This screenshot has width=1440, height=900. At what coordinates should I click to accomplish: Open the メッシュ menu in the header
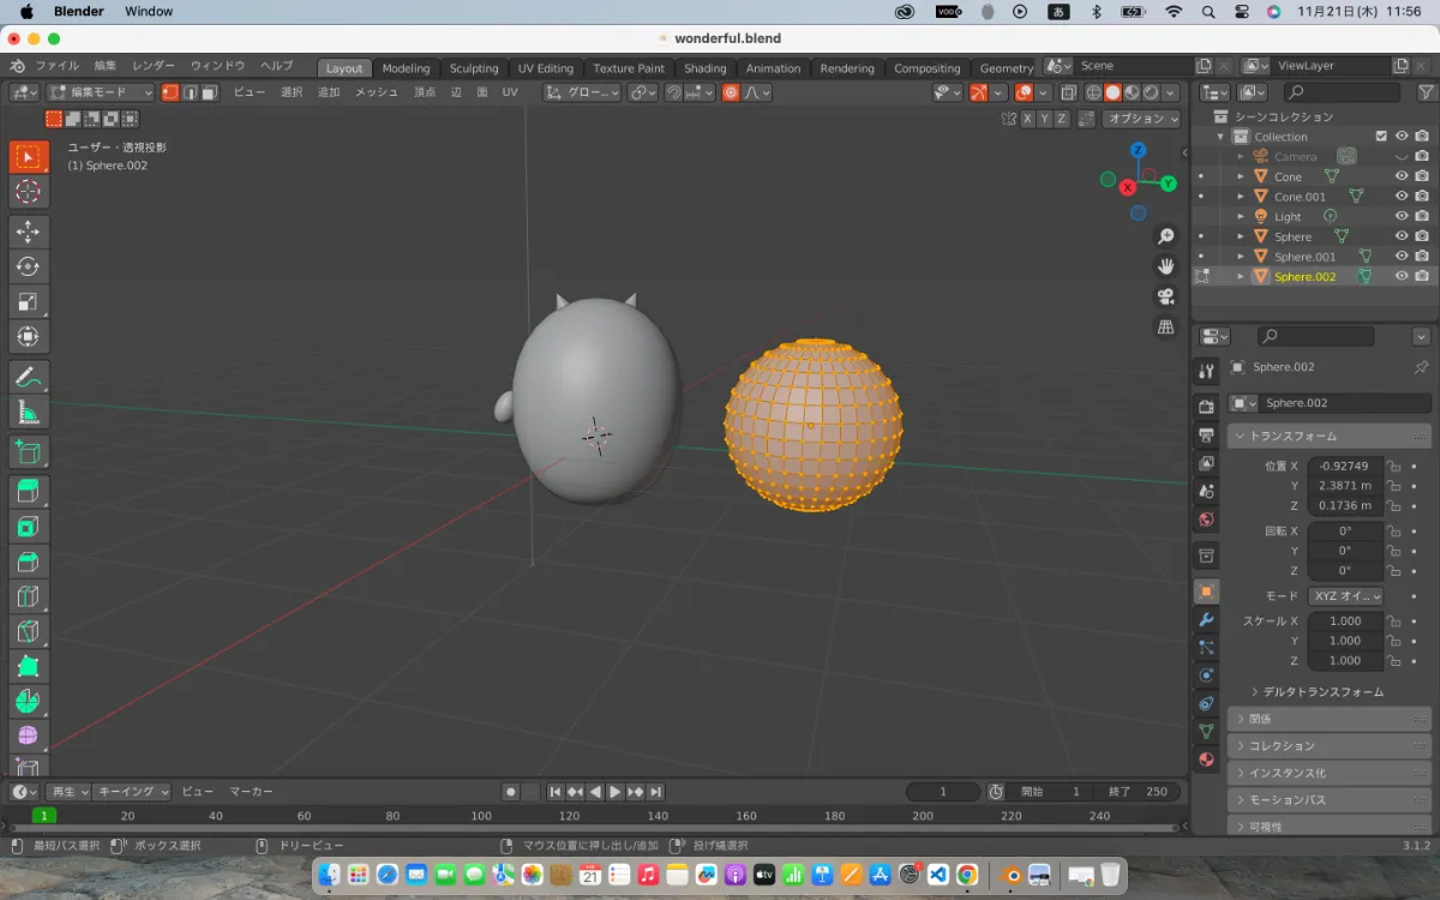pyautogui.click(x=376, y=92)
